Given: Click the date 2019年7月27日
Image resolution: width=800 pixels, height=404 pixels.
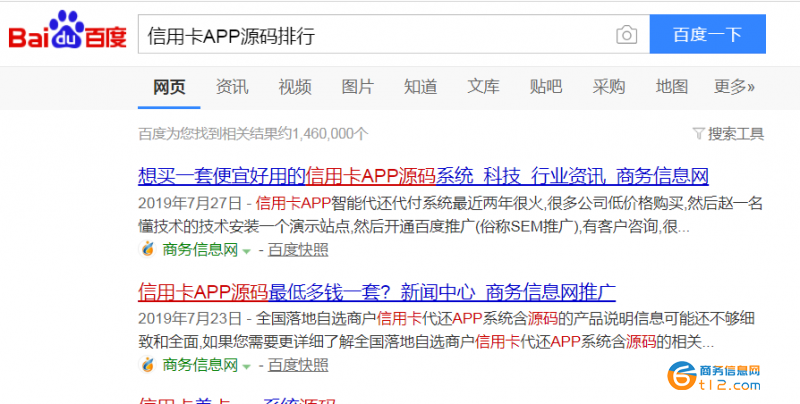Looking at the screenshot, I should [189, 204].
